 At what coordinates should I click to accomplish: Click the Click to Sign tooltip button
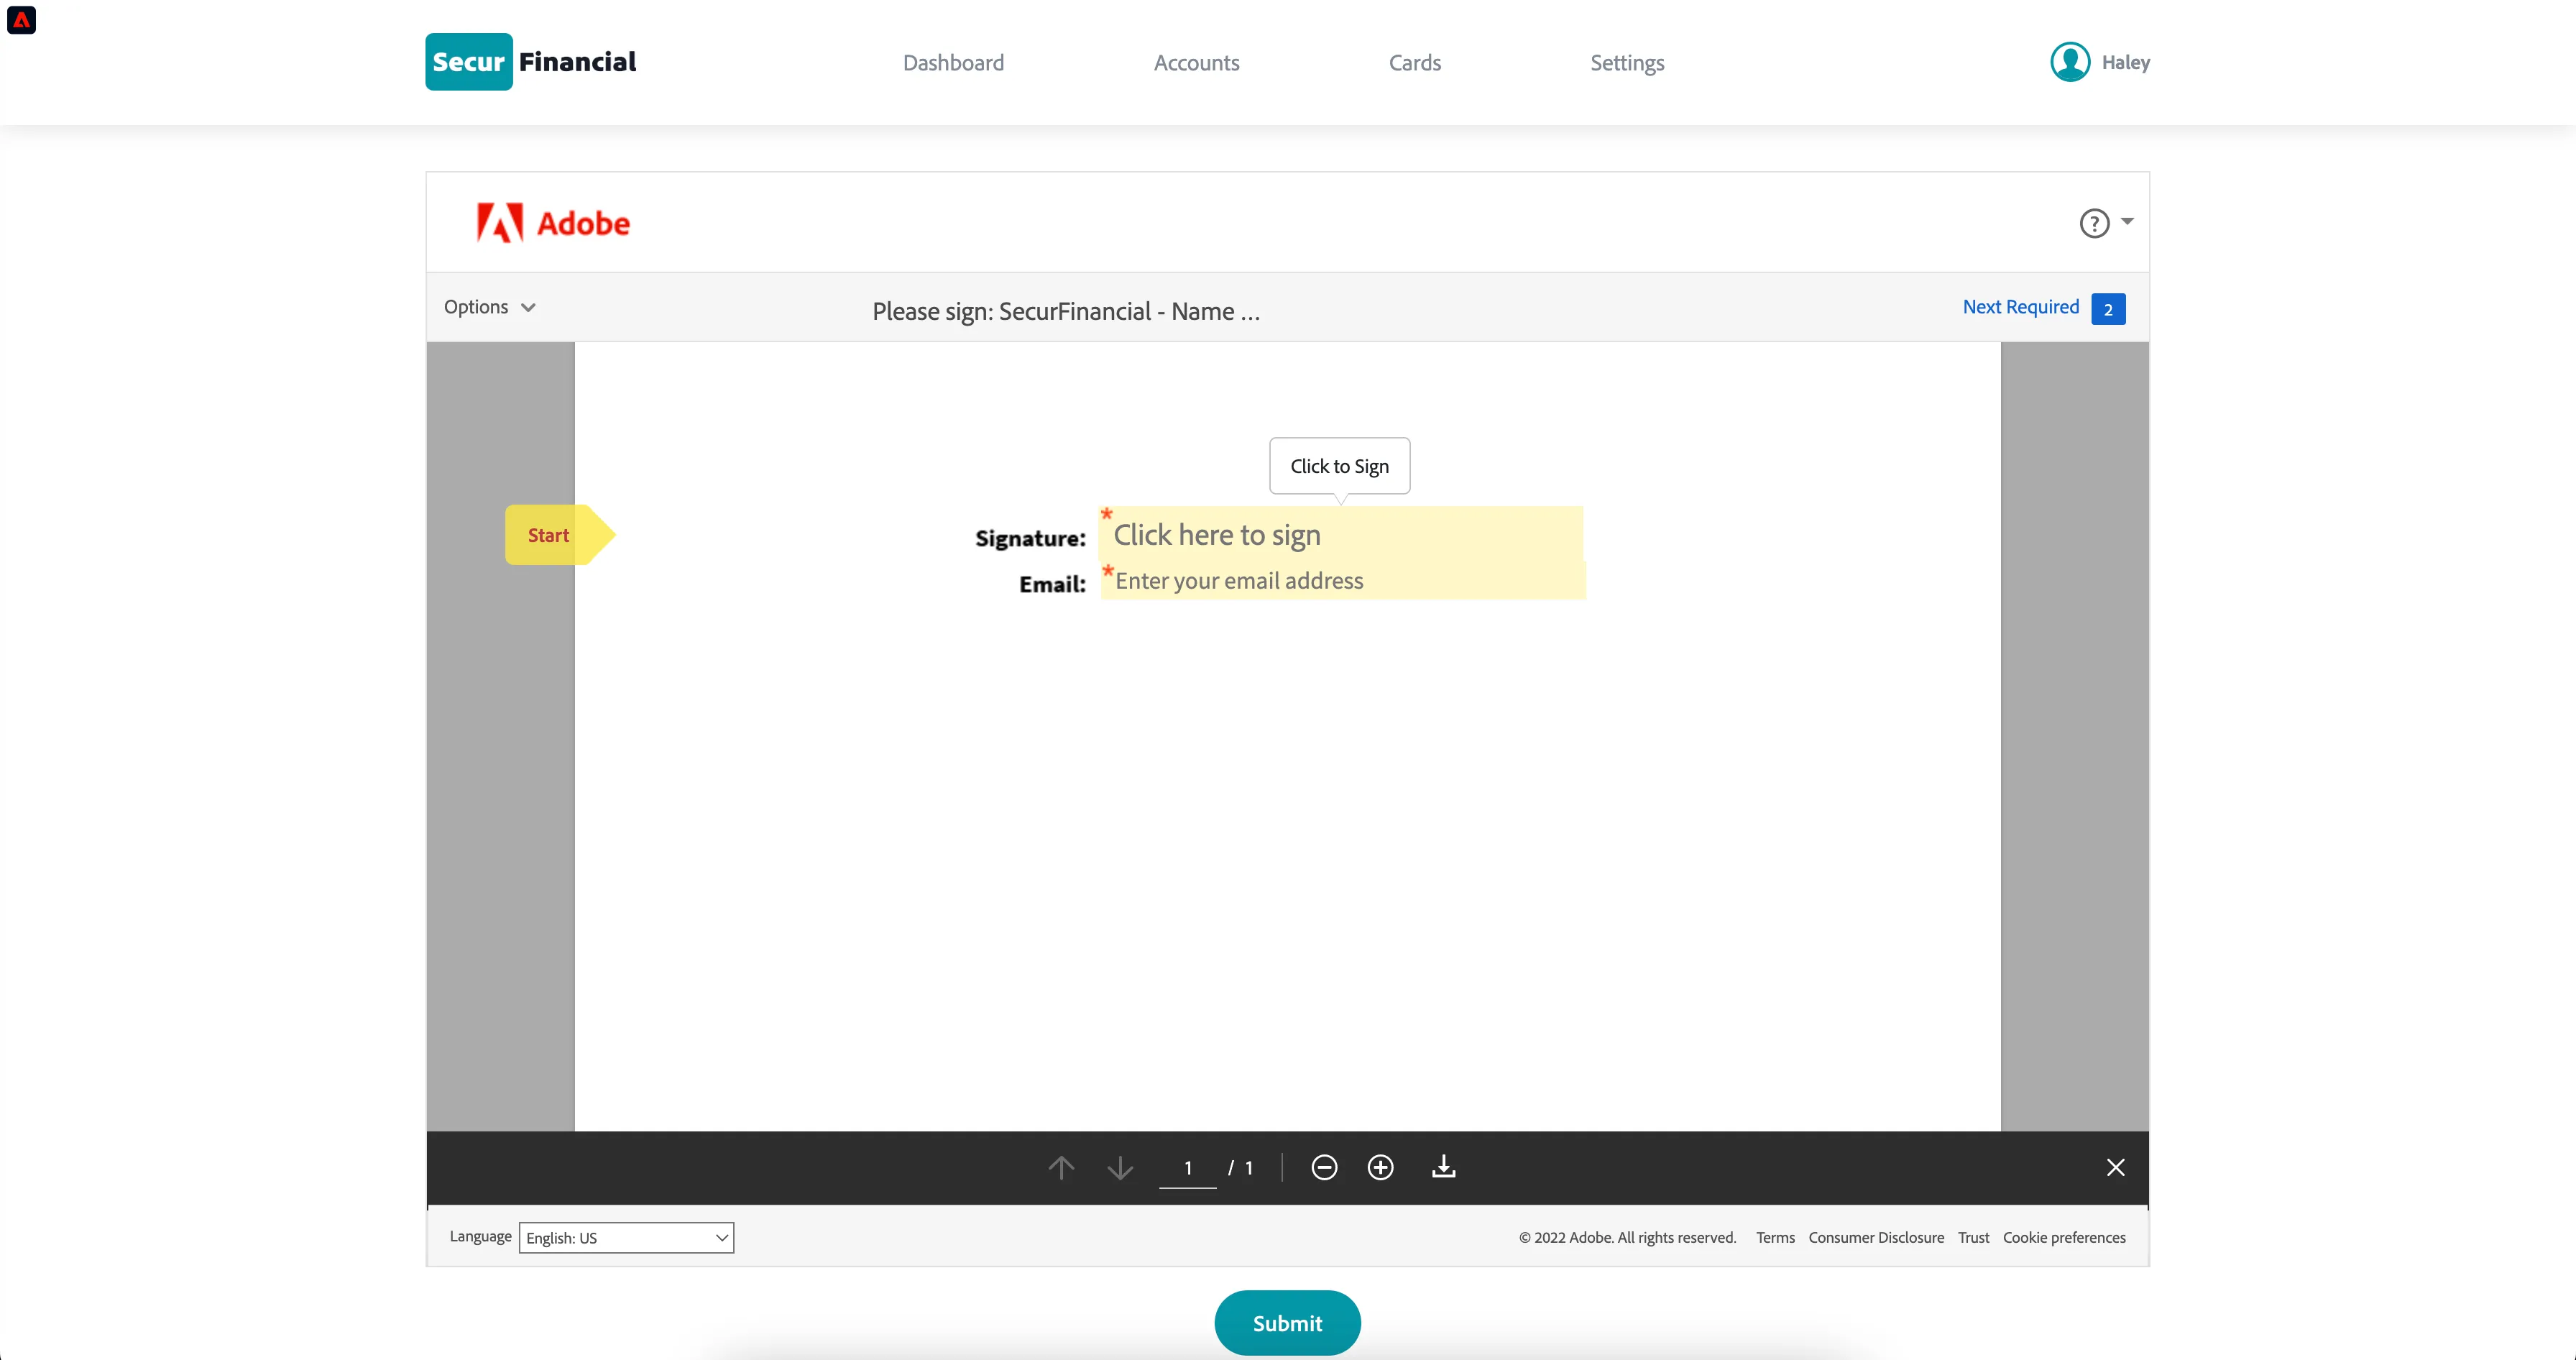1339,466
